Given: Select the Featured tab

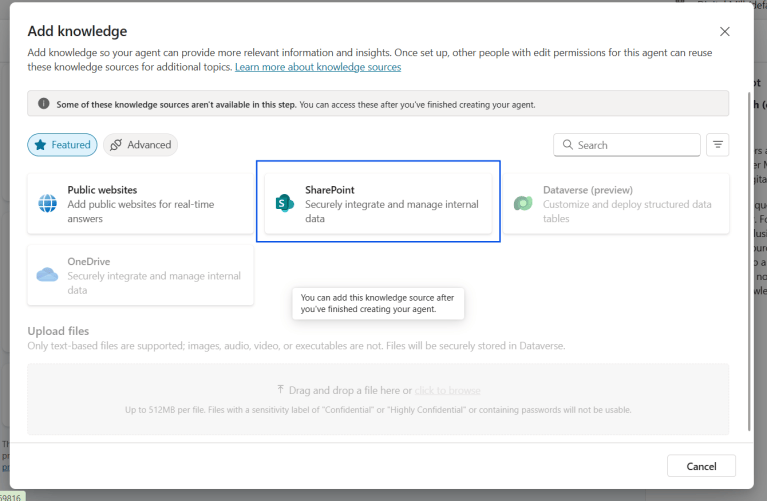Looking at the screenshot, I should point(62,145).
